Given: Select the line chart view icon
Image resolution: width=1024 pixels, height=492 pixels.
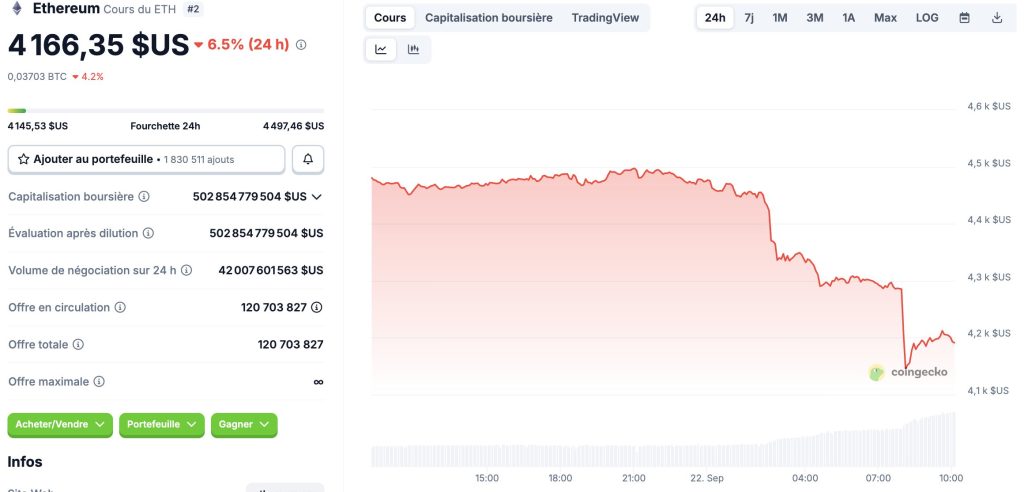Looking at the screenshot, I should point(381,49).
